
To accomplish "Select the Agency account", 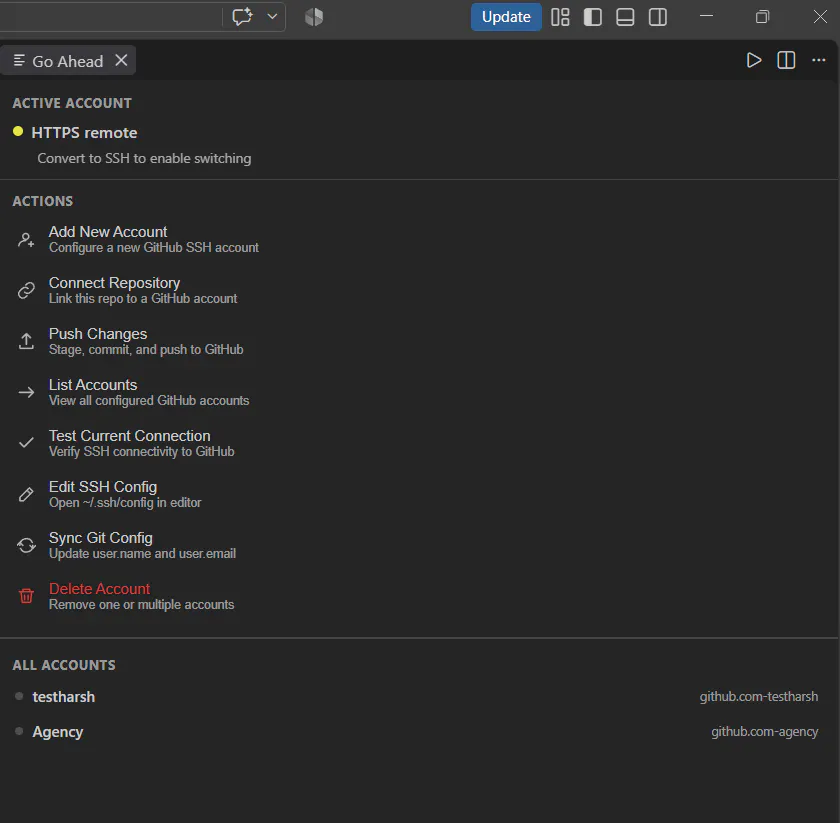I will click(x=57, y=732).
